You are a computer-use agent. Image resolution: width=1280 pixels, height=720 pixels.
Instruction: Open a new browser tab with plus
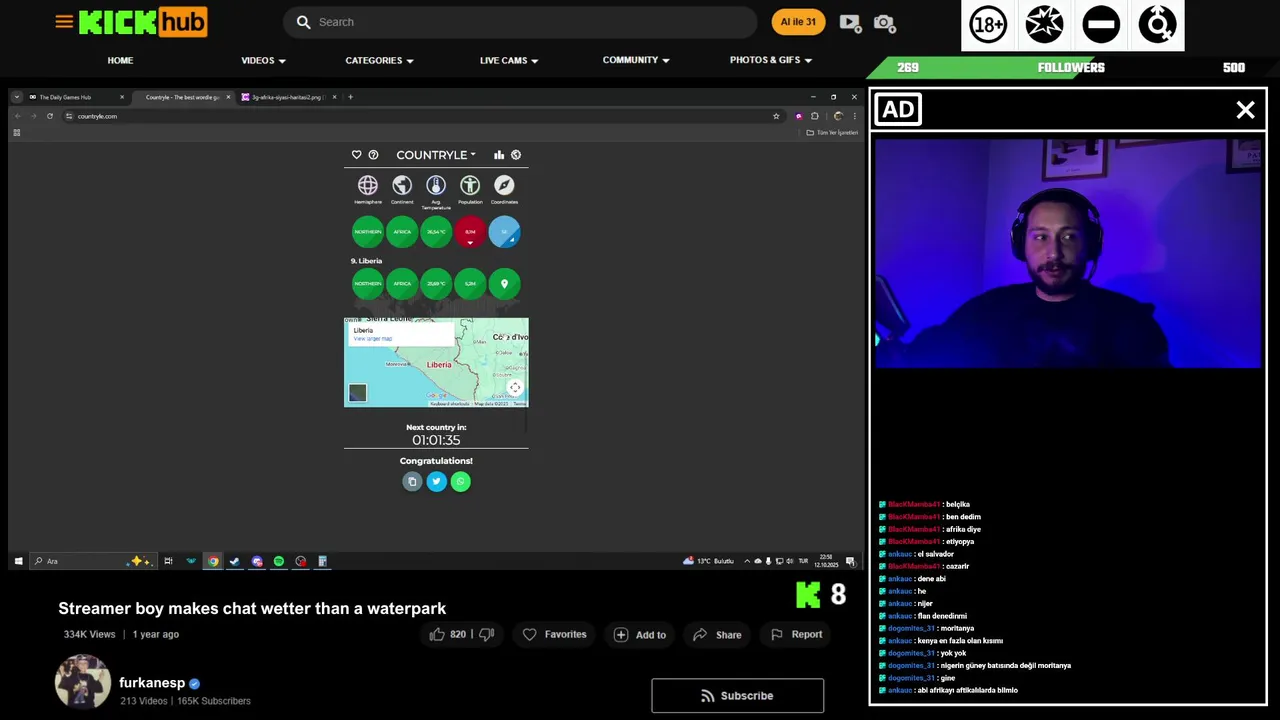350,97
